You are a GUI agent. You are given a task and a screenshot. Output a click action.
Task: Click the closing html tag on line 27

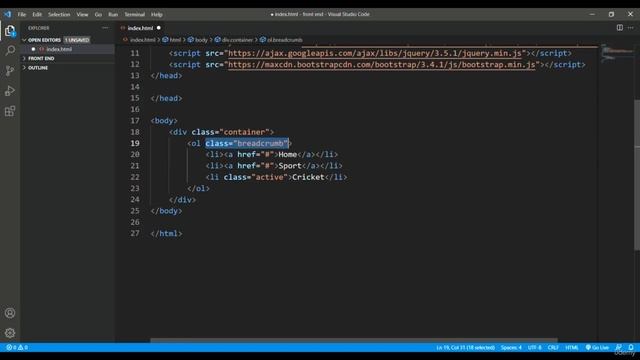(x=167, y=233)
